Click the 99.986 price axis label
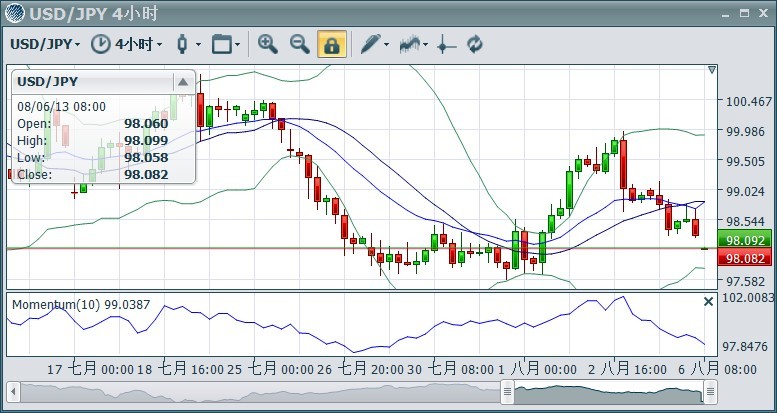 [745, 131]
